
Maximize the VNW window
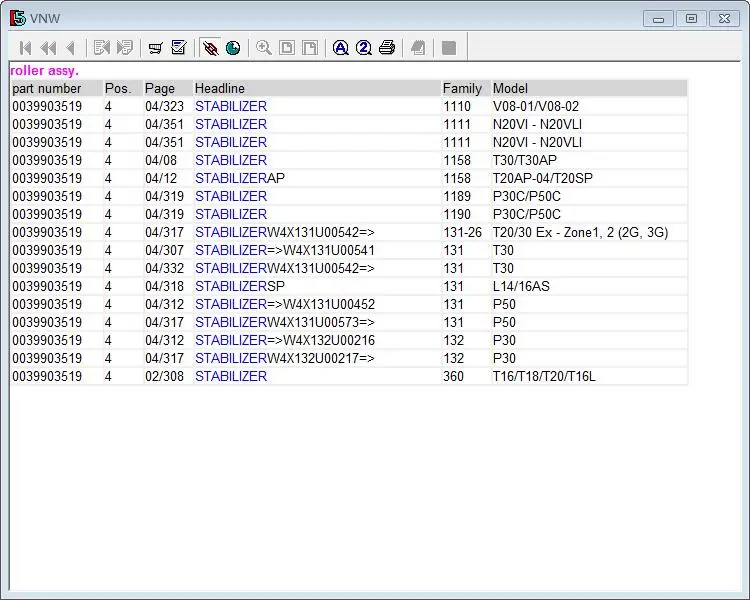690,18
